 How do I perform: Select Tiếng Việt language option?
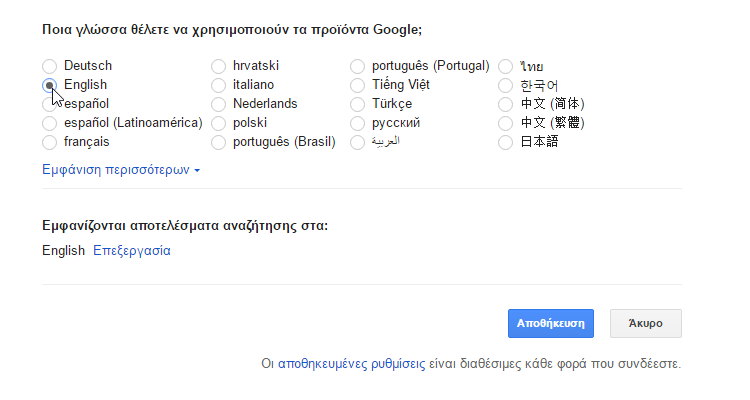pos(358,85)
